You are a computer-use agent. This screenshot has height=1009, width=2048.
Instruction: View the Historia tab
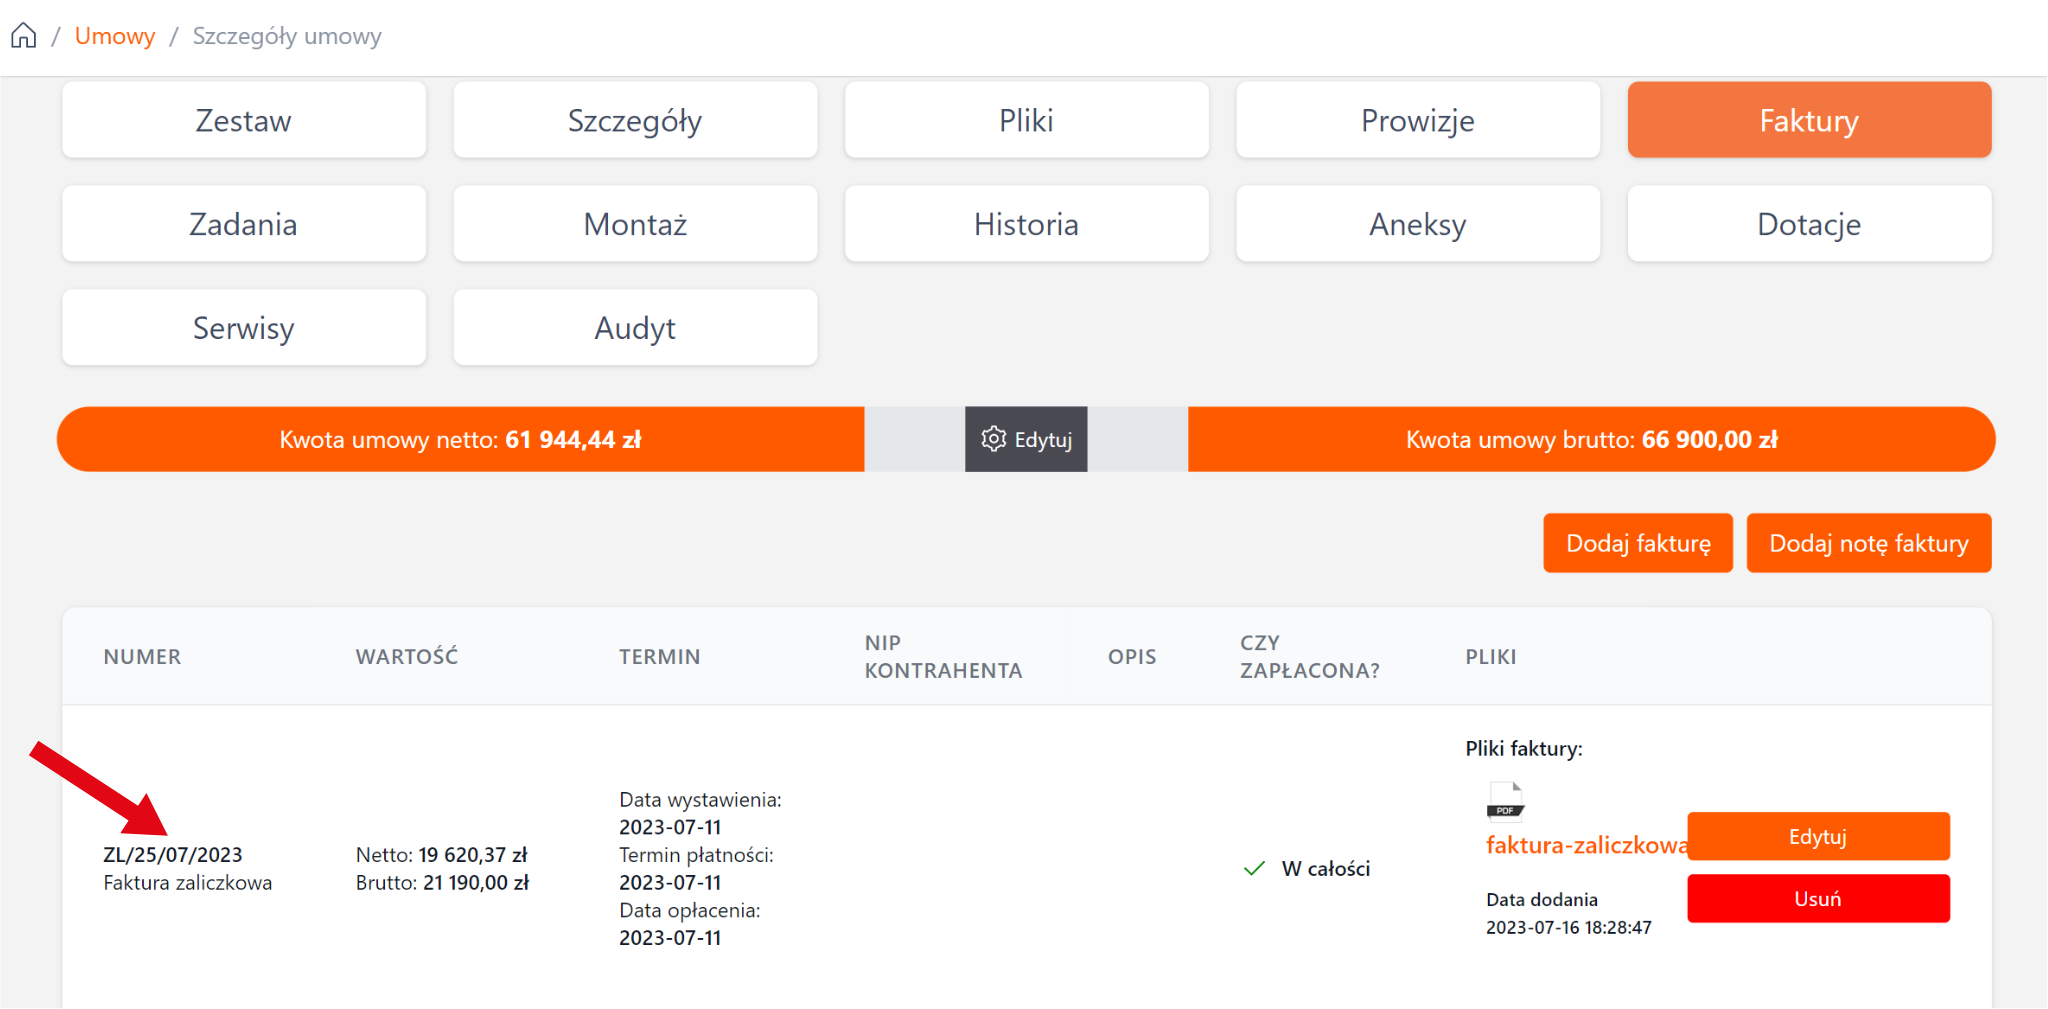1026,224
